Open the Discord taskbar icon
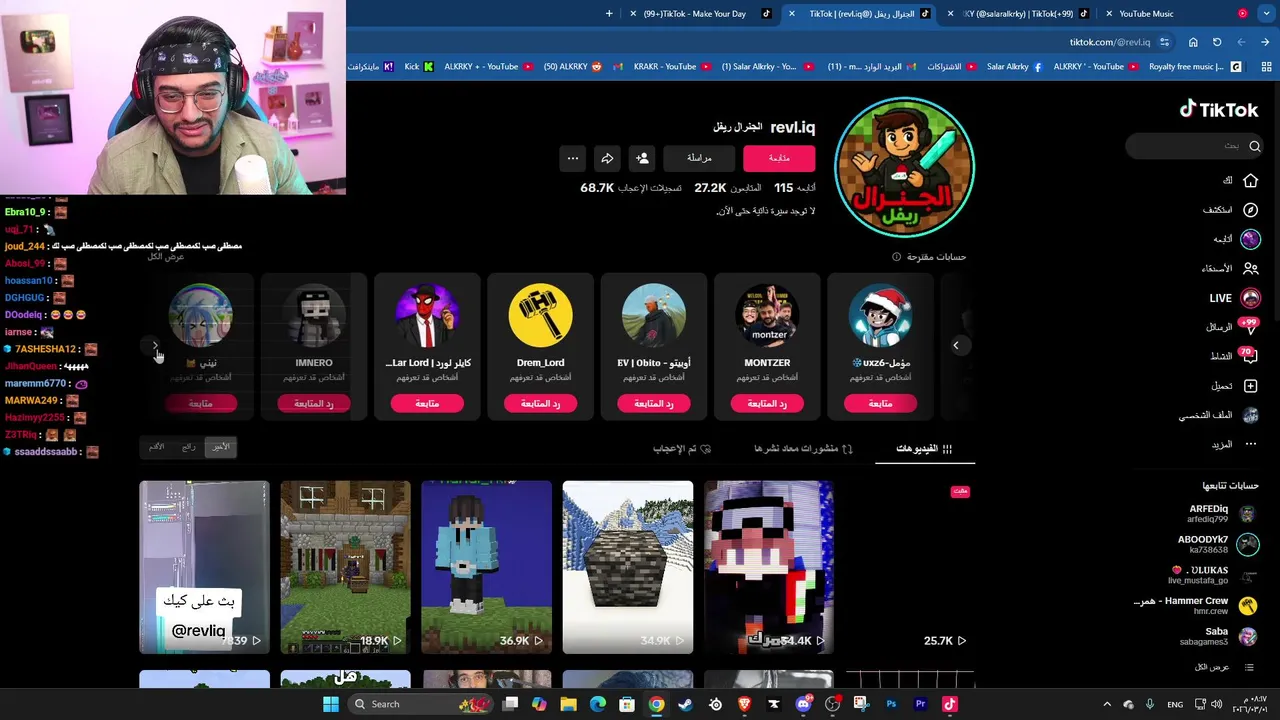The image size is (1280, 720). tap(803, 704)
